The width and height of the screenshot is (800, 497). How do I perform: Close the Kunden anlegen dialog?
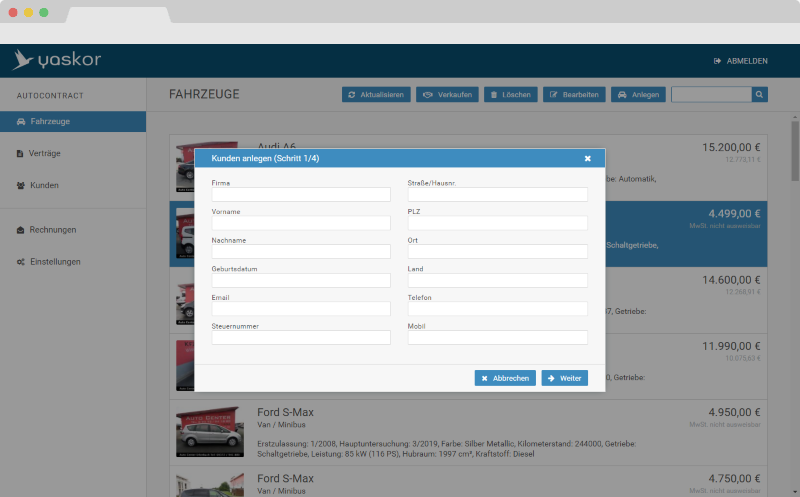pos(588,159)
